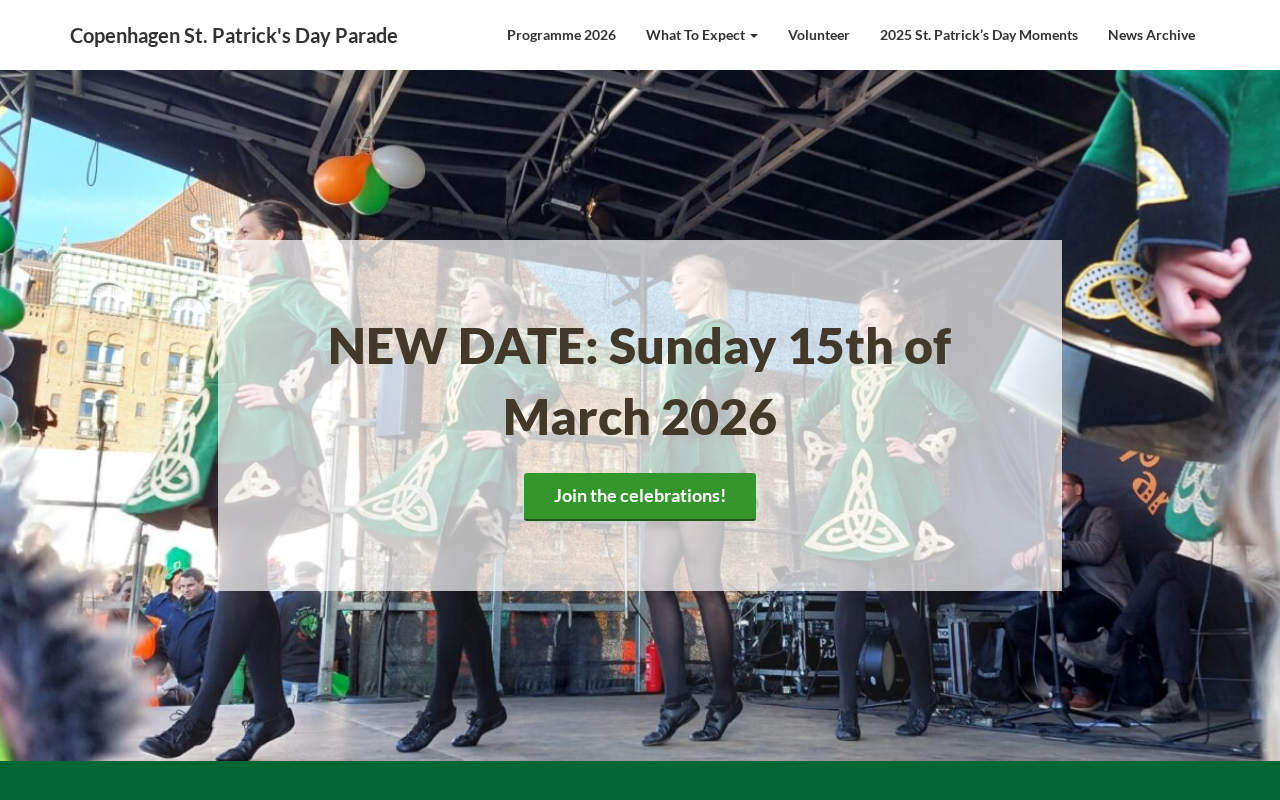The width and height of the screenshot is (1280, 800).
Task: Click the red fire extinguisher under the stage
Action: coord(653,667)
